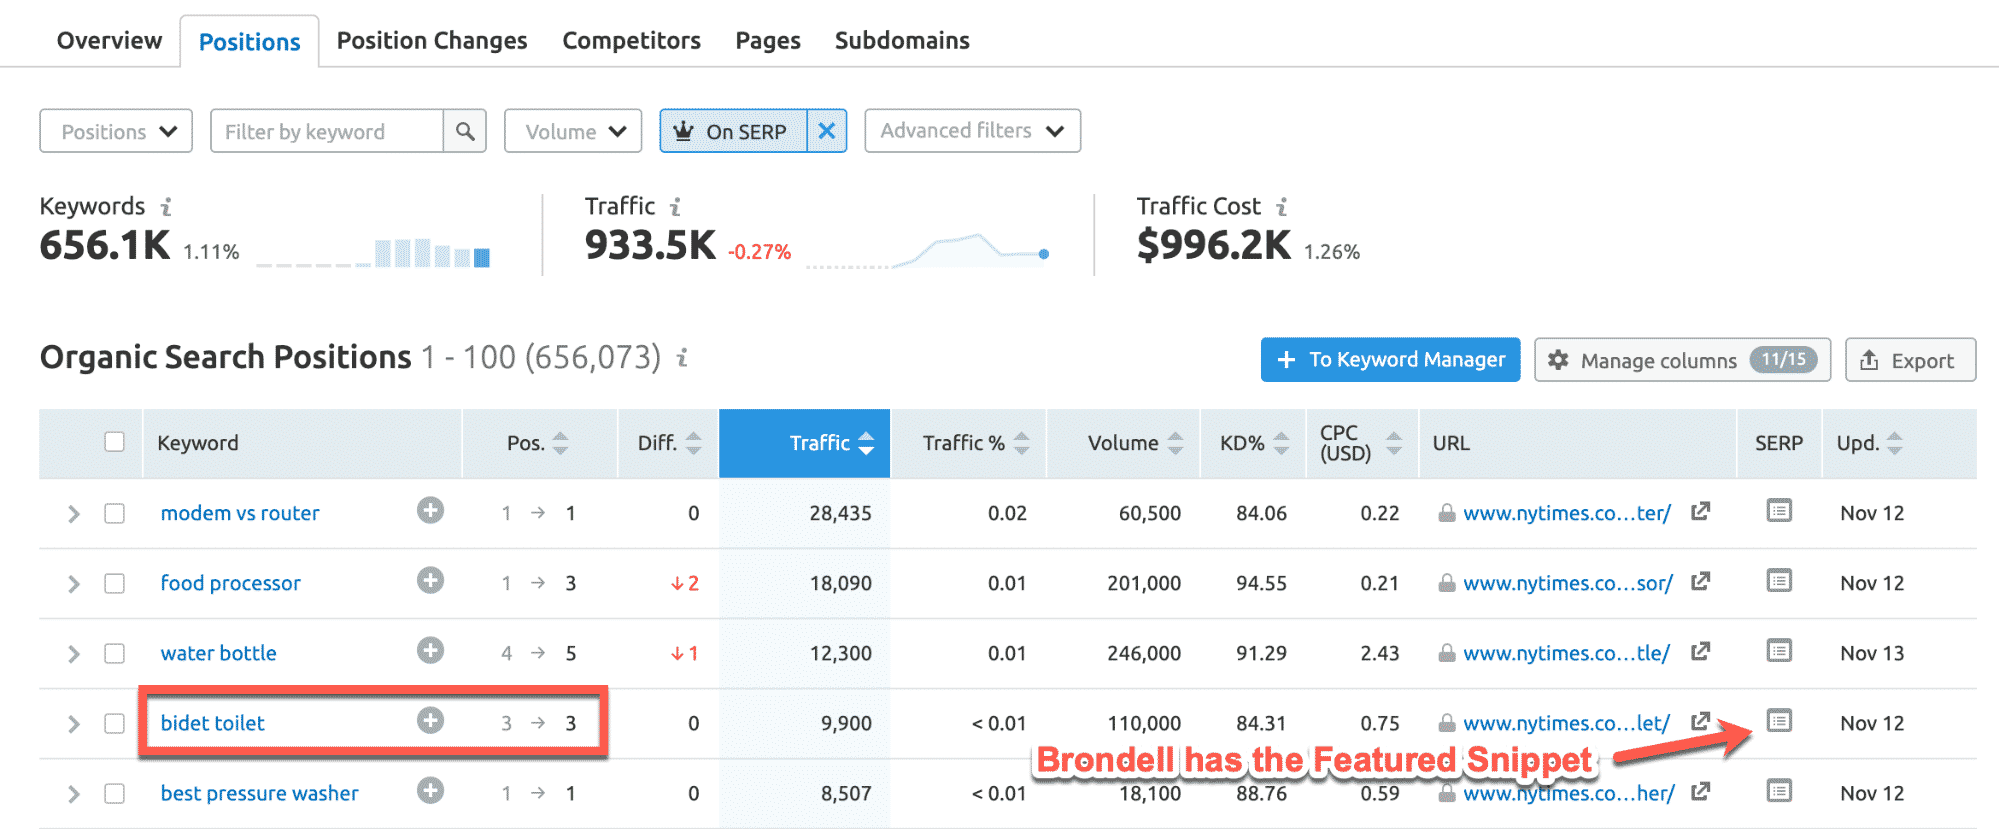Tick the checkbox for food processor row
1999x829 pixels.
[x=115, y=583]
